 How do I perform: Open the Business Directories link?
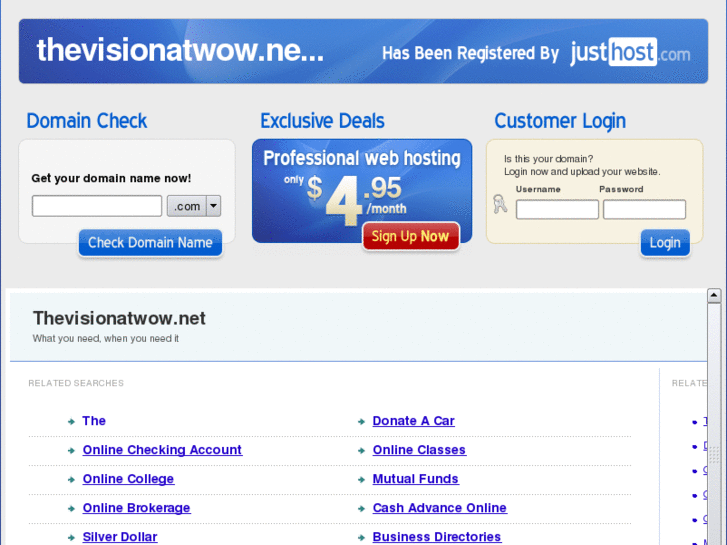click(437, 537)
